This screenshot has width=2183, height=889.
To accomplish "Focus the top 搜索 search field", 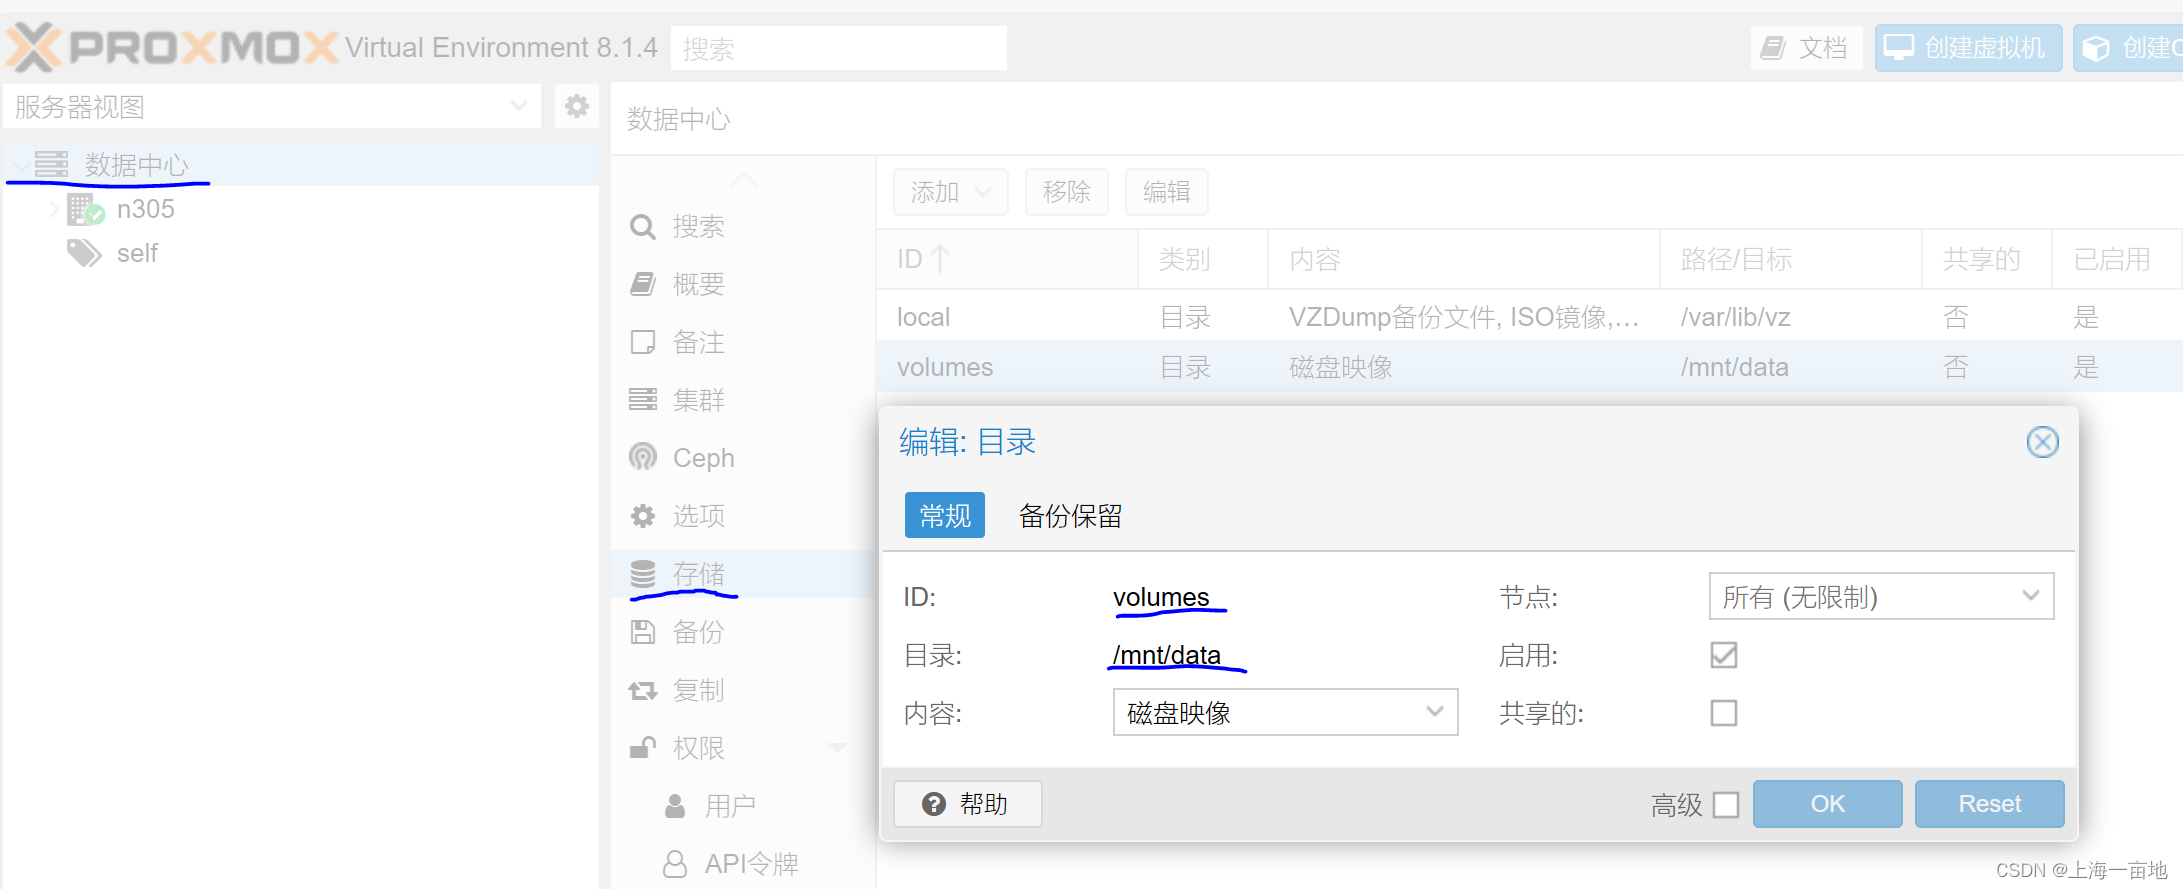I will click(x=839, y=48).
